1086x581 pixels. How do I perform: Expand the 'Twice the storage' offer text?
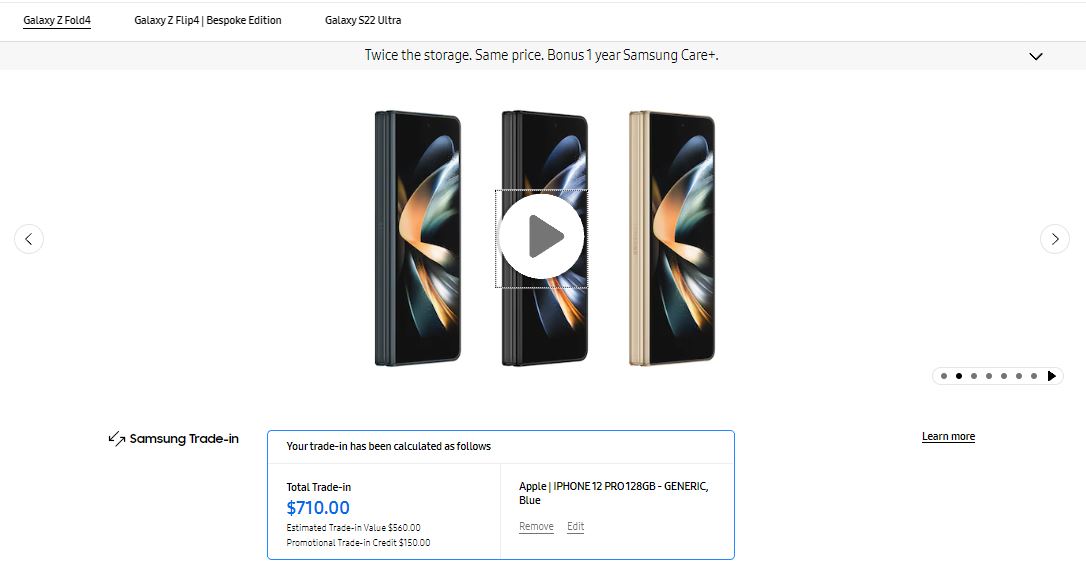click(541, 56)
